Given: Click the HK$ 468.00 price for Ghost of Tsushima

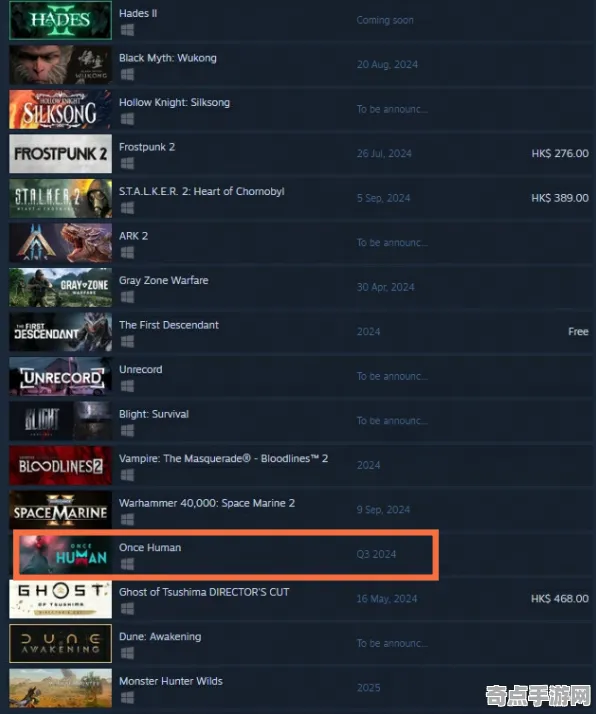Looking at the screenshot, I should click(560, 599).
